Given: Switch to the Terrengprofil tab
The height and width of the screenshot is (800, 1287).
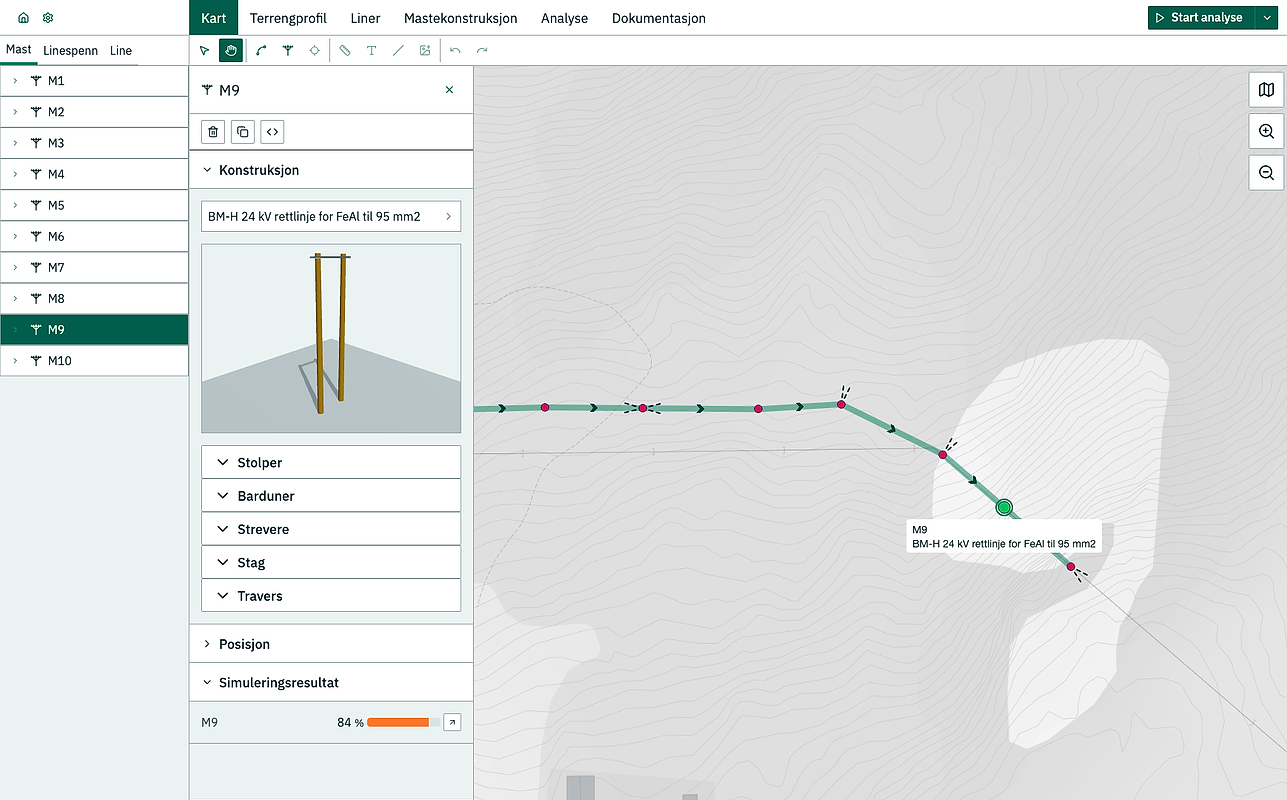Looking at the screenshot, I should coord(288,17).
